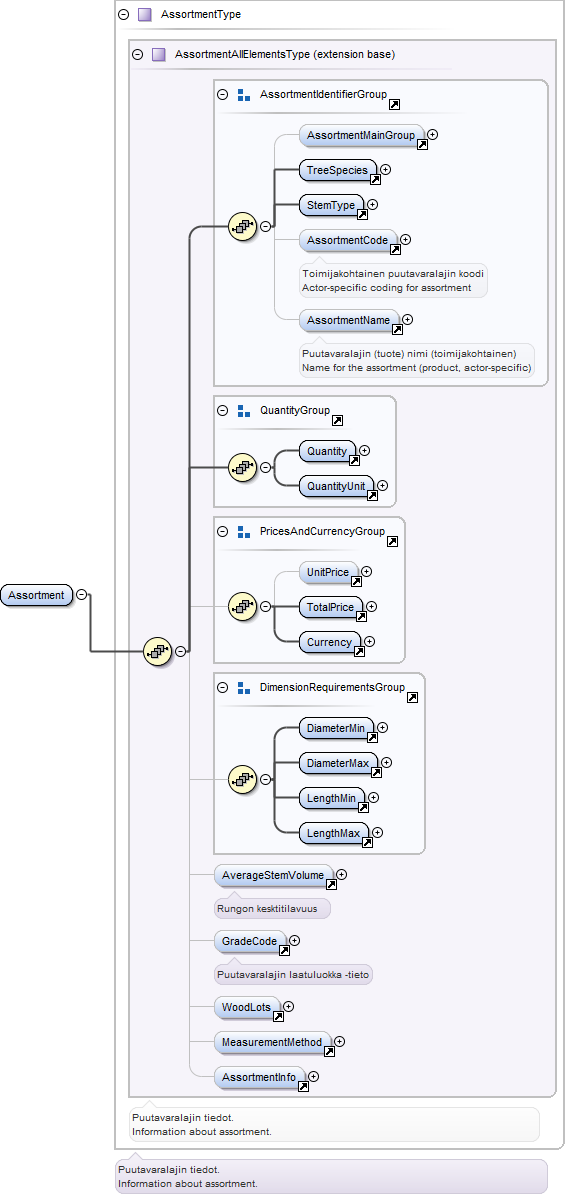This screenshot has height=1197, width=566.
Task: Click the QuantityGroup sequence compositor icon
Action: point(243,467)
